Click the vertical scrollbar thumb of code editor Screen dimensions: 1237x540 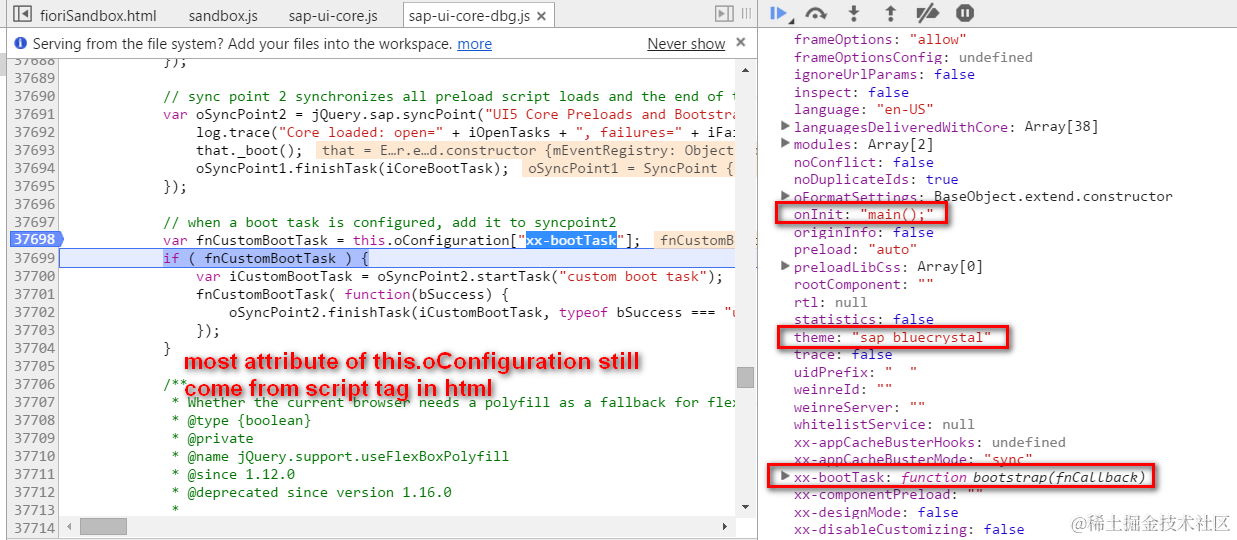745,377
